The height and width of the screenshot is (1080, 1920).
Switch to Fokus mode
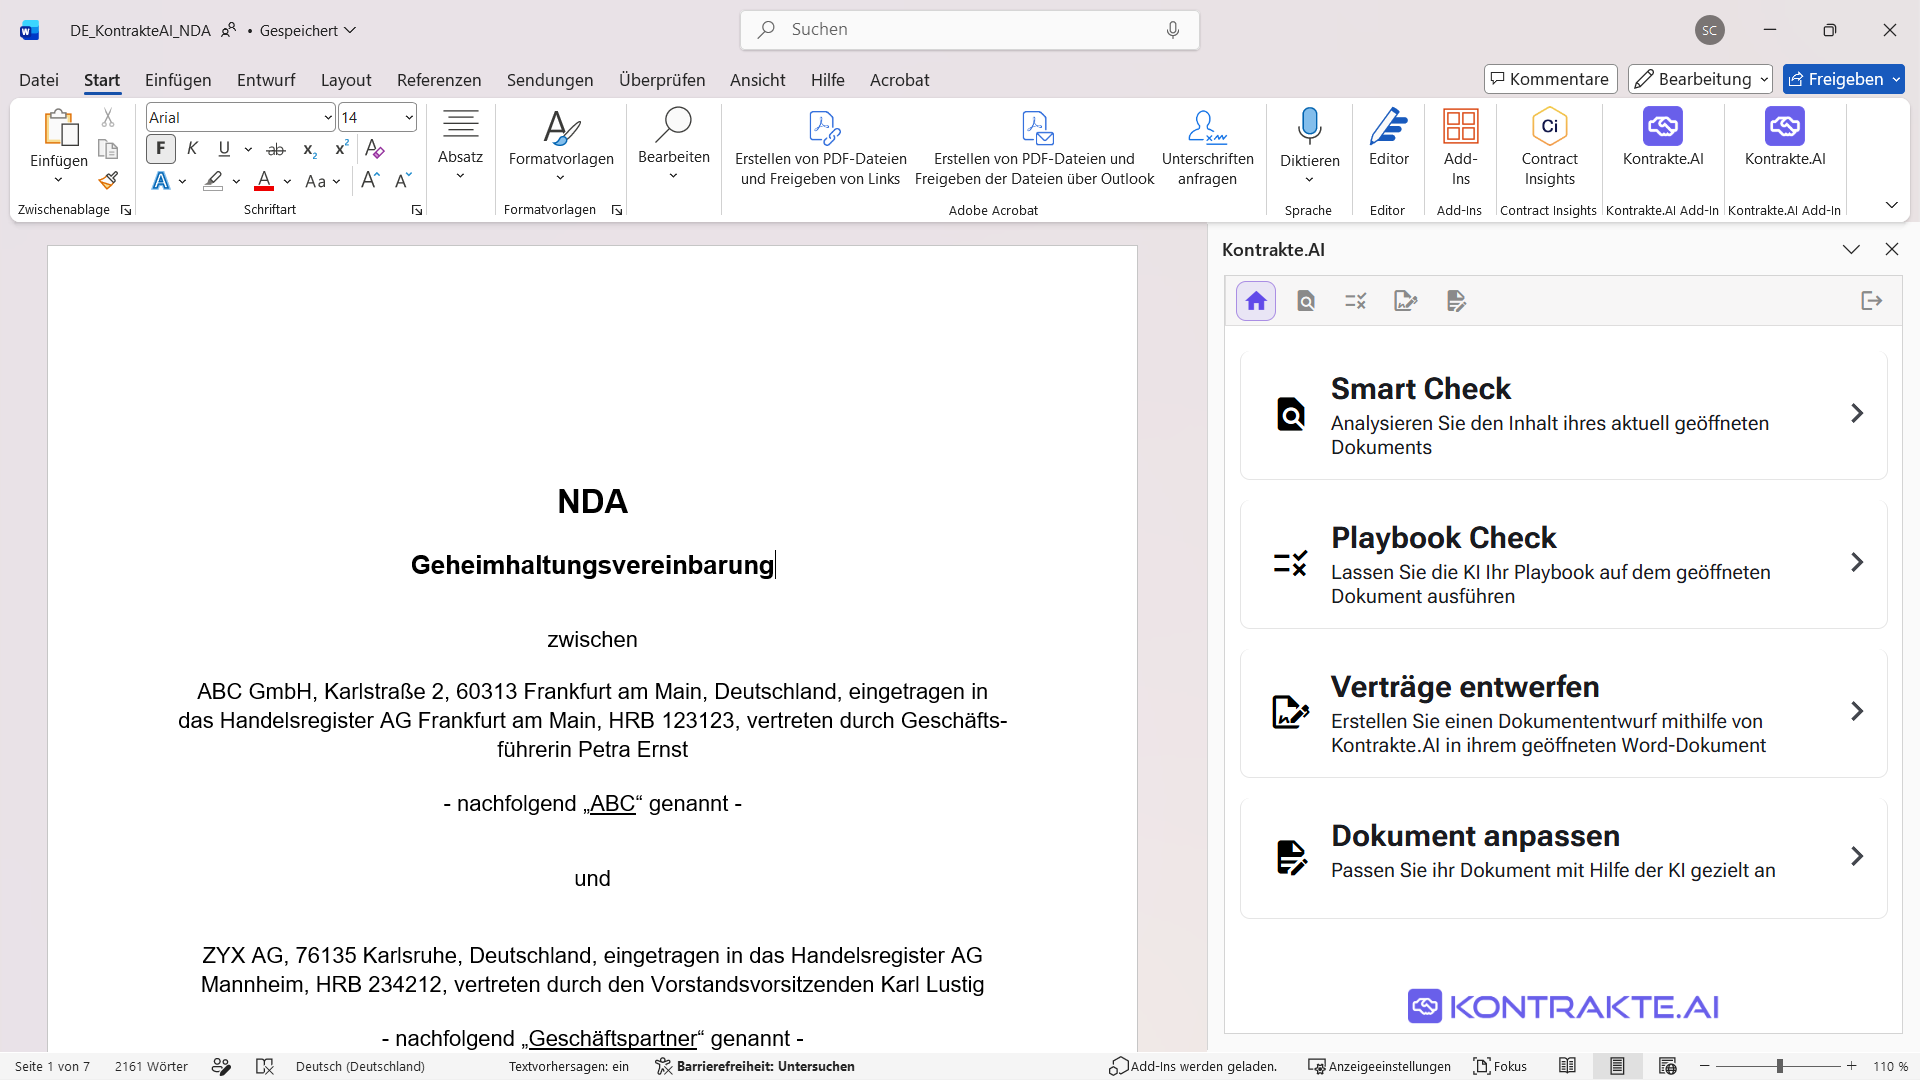[1500, 1066]
